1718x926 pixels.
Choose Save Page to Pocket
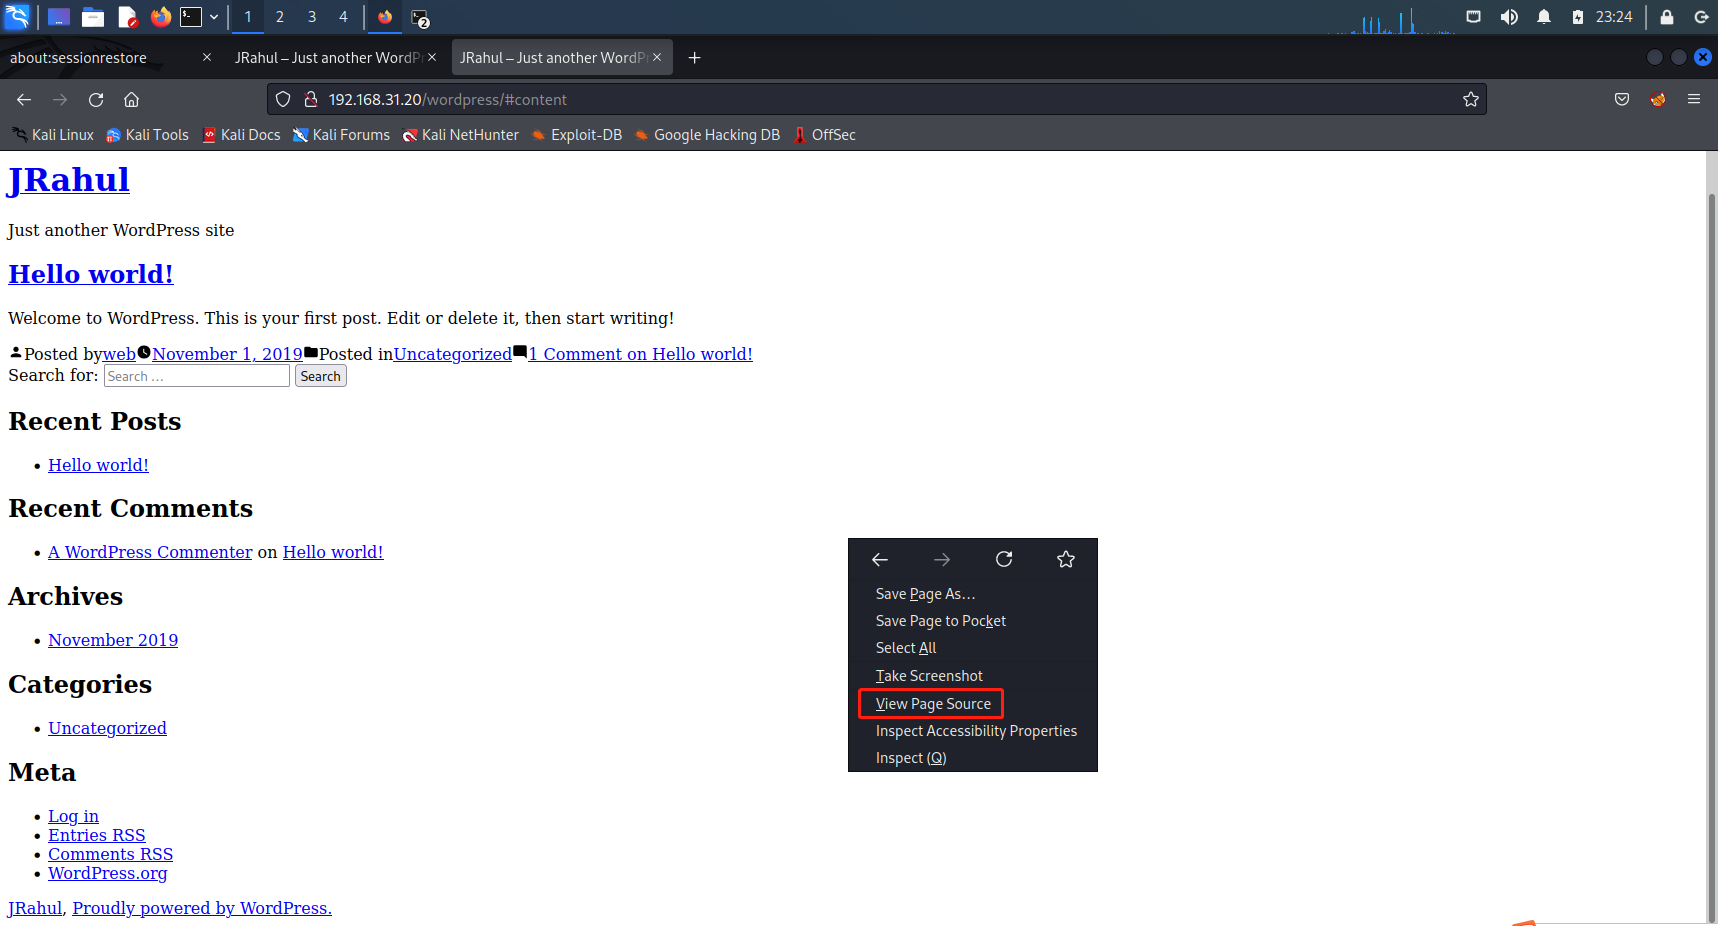[x=973, y=621]
